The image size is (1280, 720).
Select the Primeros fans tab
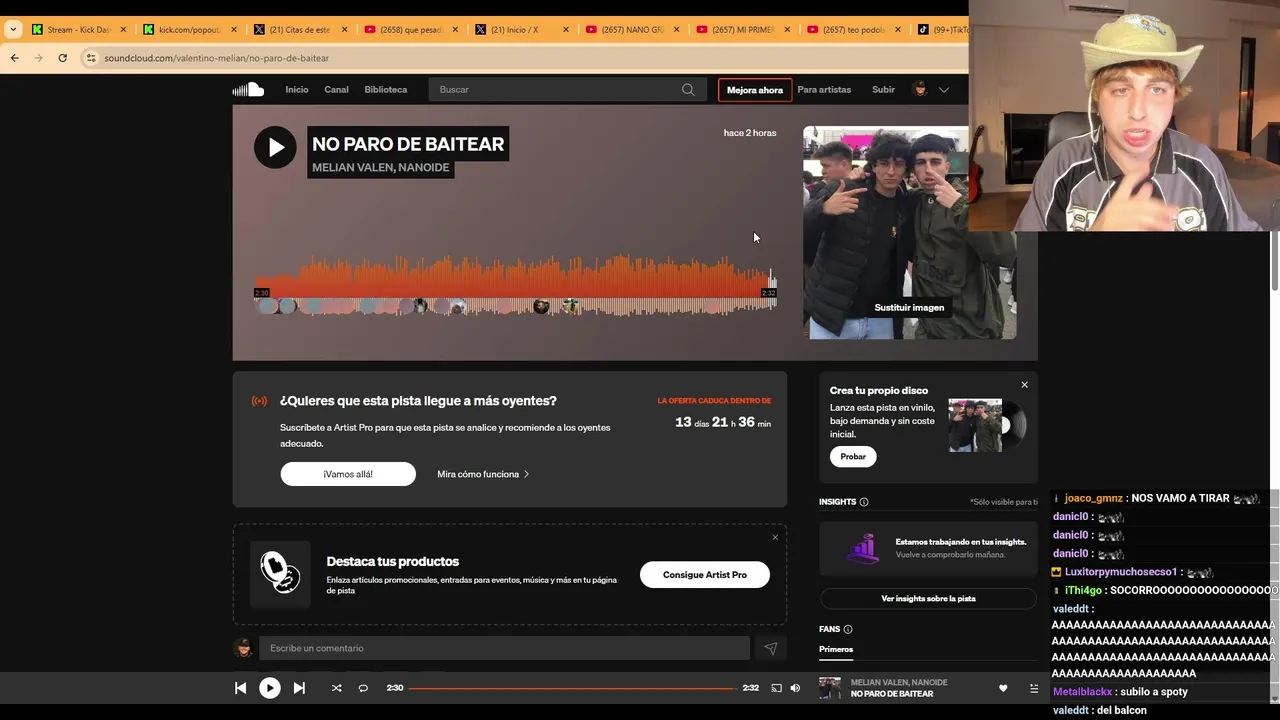click(x=836, y=649)
